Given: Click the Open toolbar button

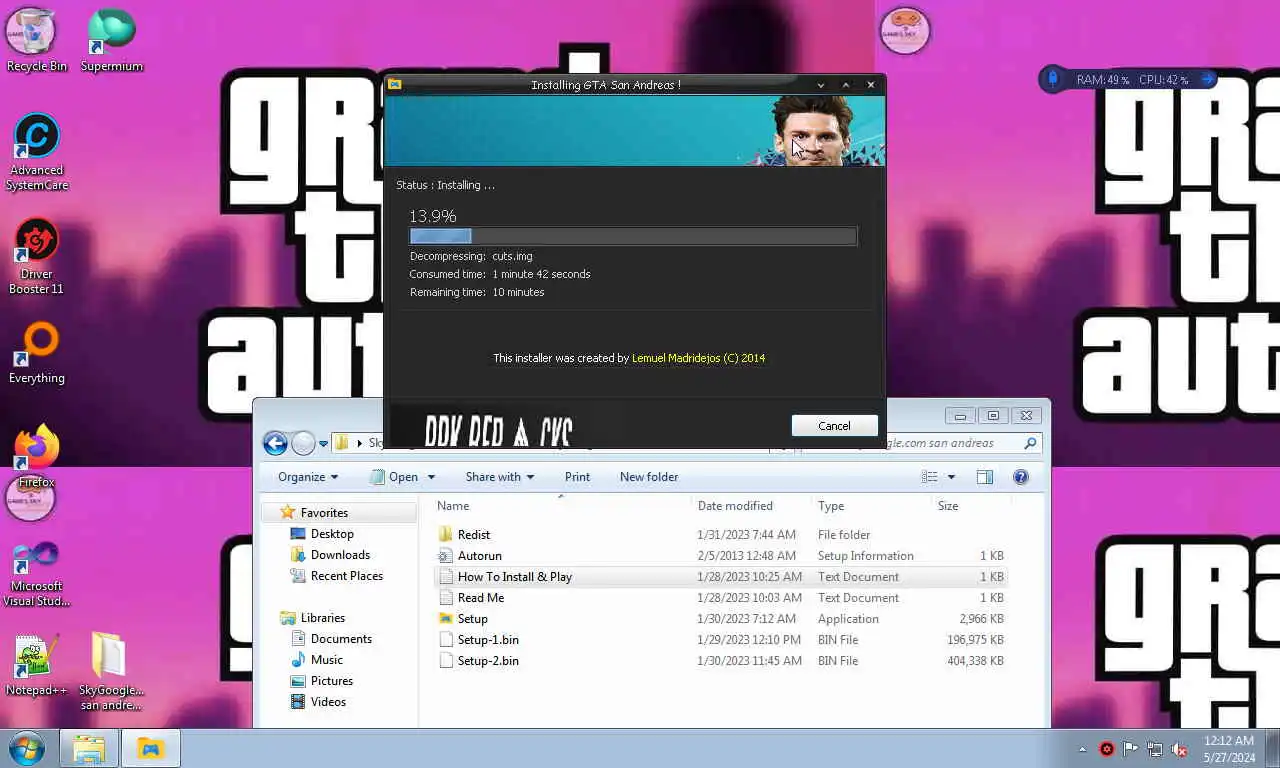Looking at the screenshot, I should click(x=394, y=477).
